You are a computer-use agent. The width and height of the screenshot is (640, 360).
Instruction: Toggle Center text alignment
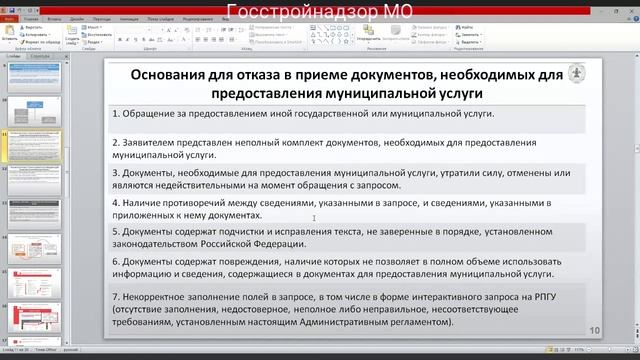tap(206, 40)
